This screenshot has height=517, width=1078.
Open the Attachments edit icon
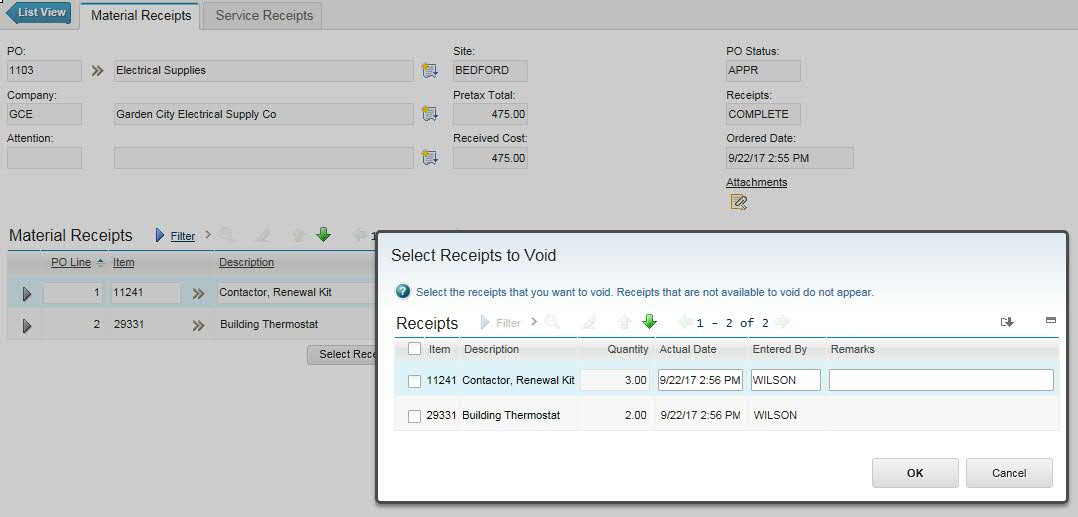click(x=738, y=202)
